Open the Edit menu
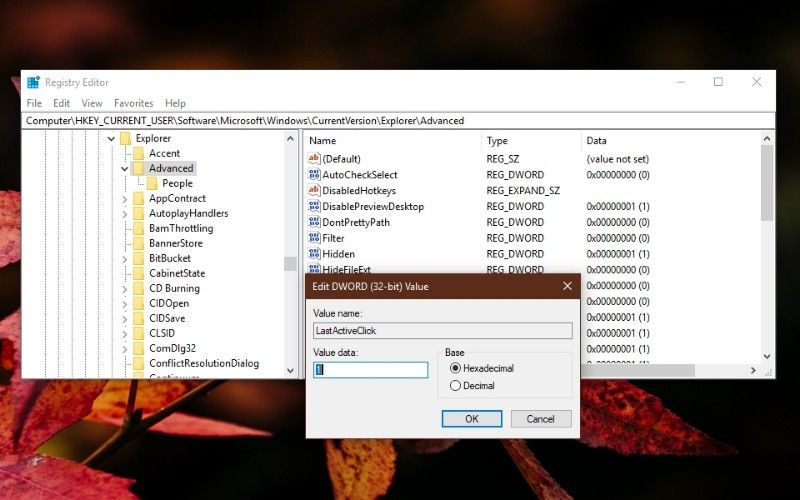This screenshot has height=500, width=800. (x=62, y=103)
